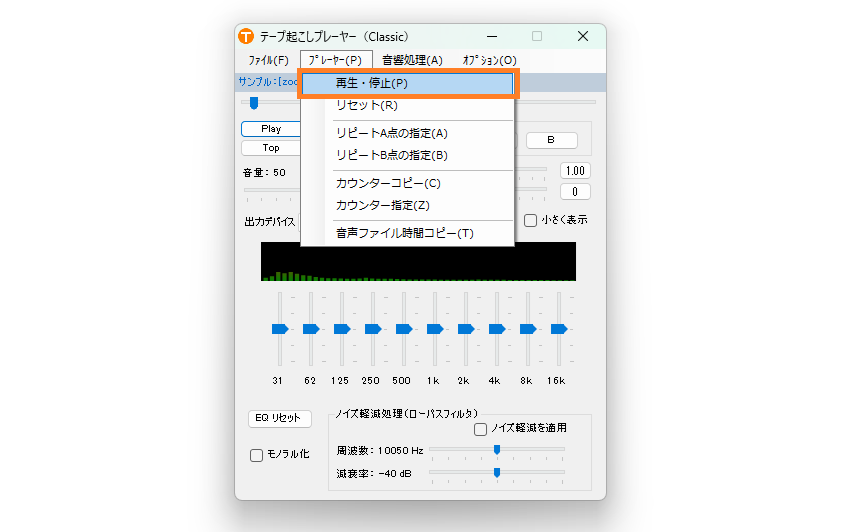864x532 pixels.
Task: Click the 1k equalizer band slider handle
Action: (x=435, y=328)
